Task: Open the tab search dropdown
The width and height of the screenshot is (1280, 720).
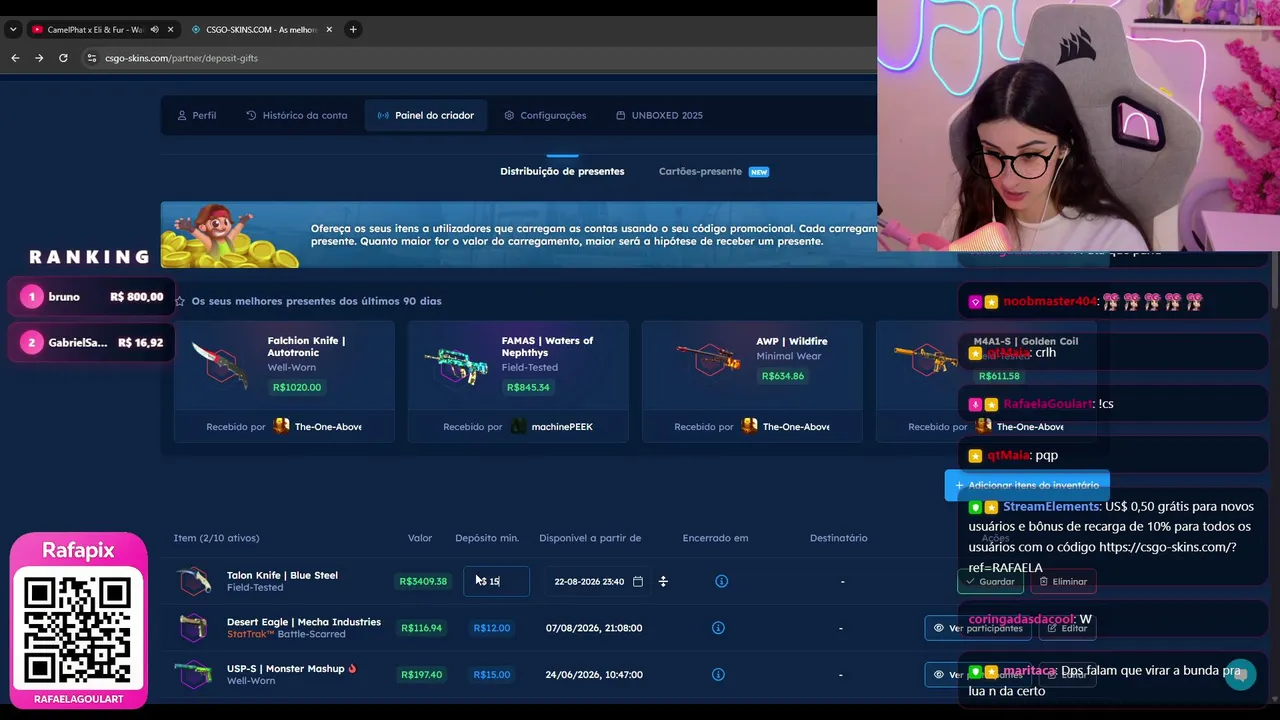Action: [x=13, y=29]
